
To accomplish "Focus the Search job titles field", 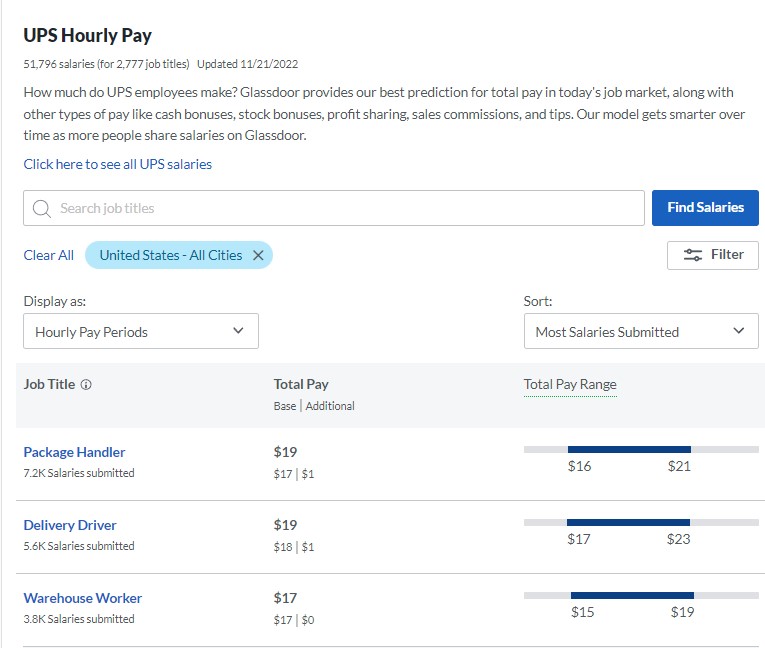I will 334,208.
